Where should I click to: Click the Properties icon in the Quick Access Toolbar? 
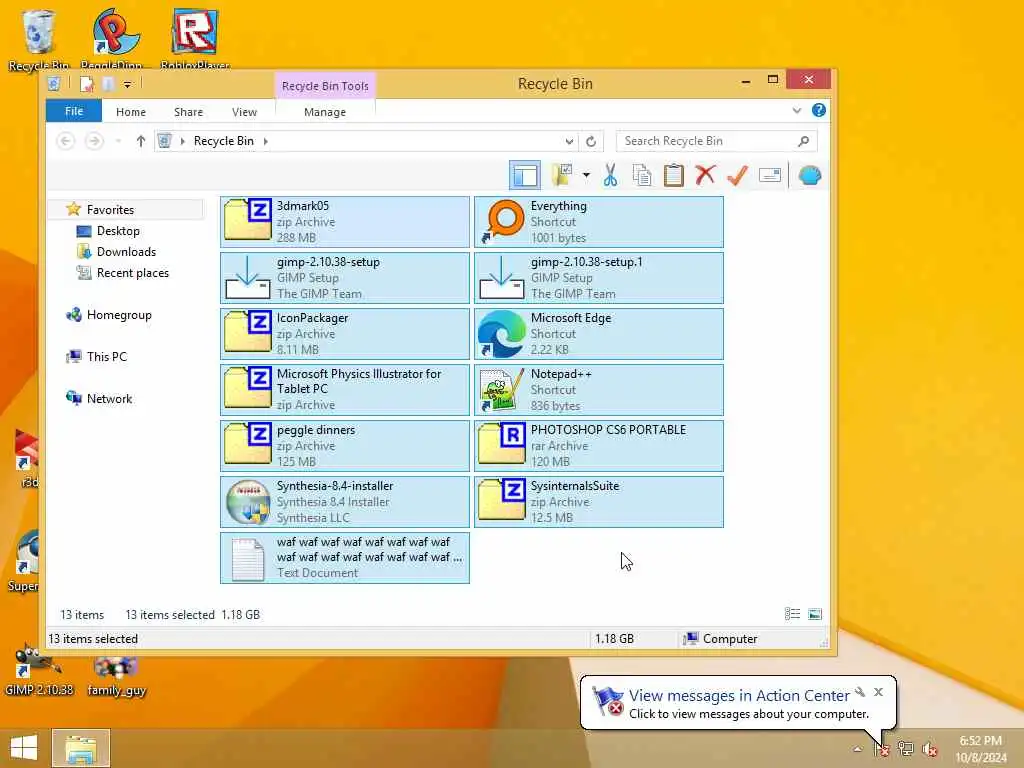(87, 84)
